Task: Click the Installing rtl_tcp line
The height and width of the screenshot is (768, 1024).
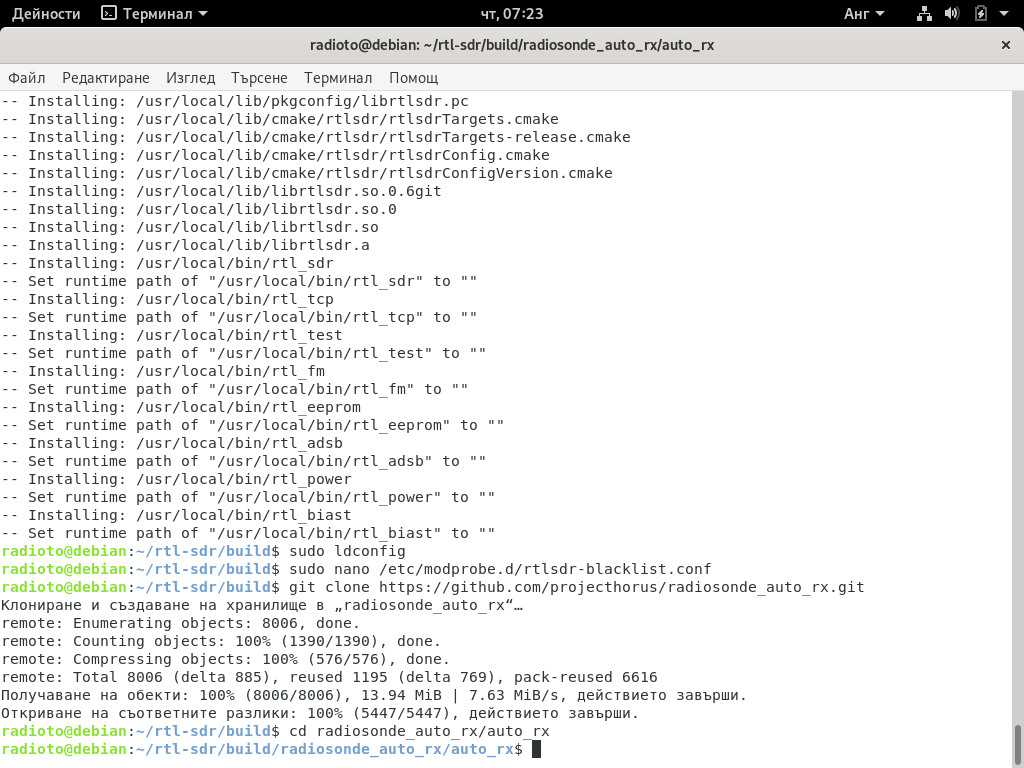Action: click(168, 299)
